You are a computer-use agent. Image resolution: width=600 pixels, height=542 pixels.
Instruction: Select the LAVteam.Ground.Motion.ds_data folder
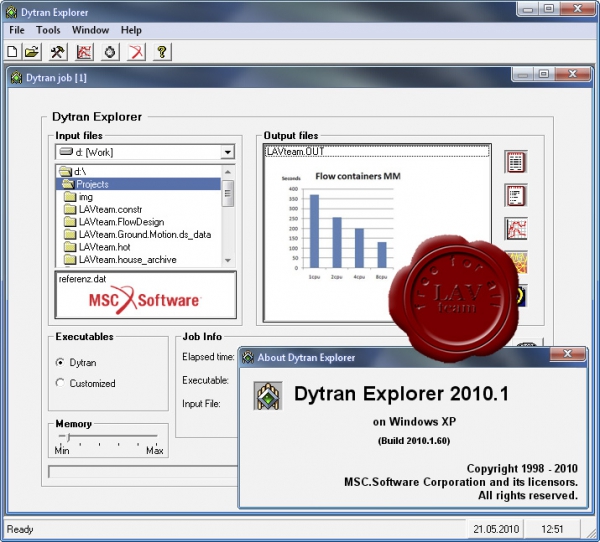pyautogui.click(x=138, y=235)
